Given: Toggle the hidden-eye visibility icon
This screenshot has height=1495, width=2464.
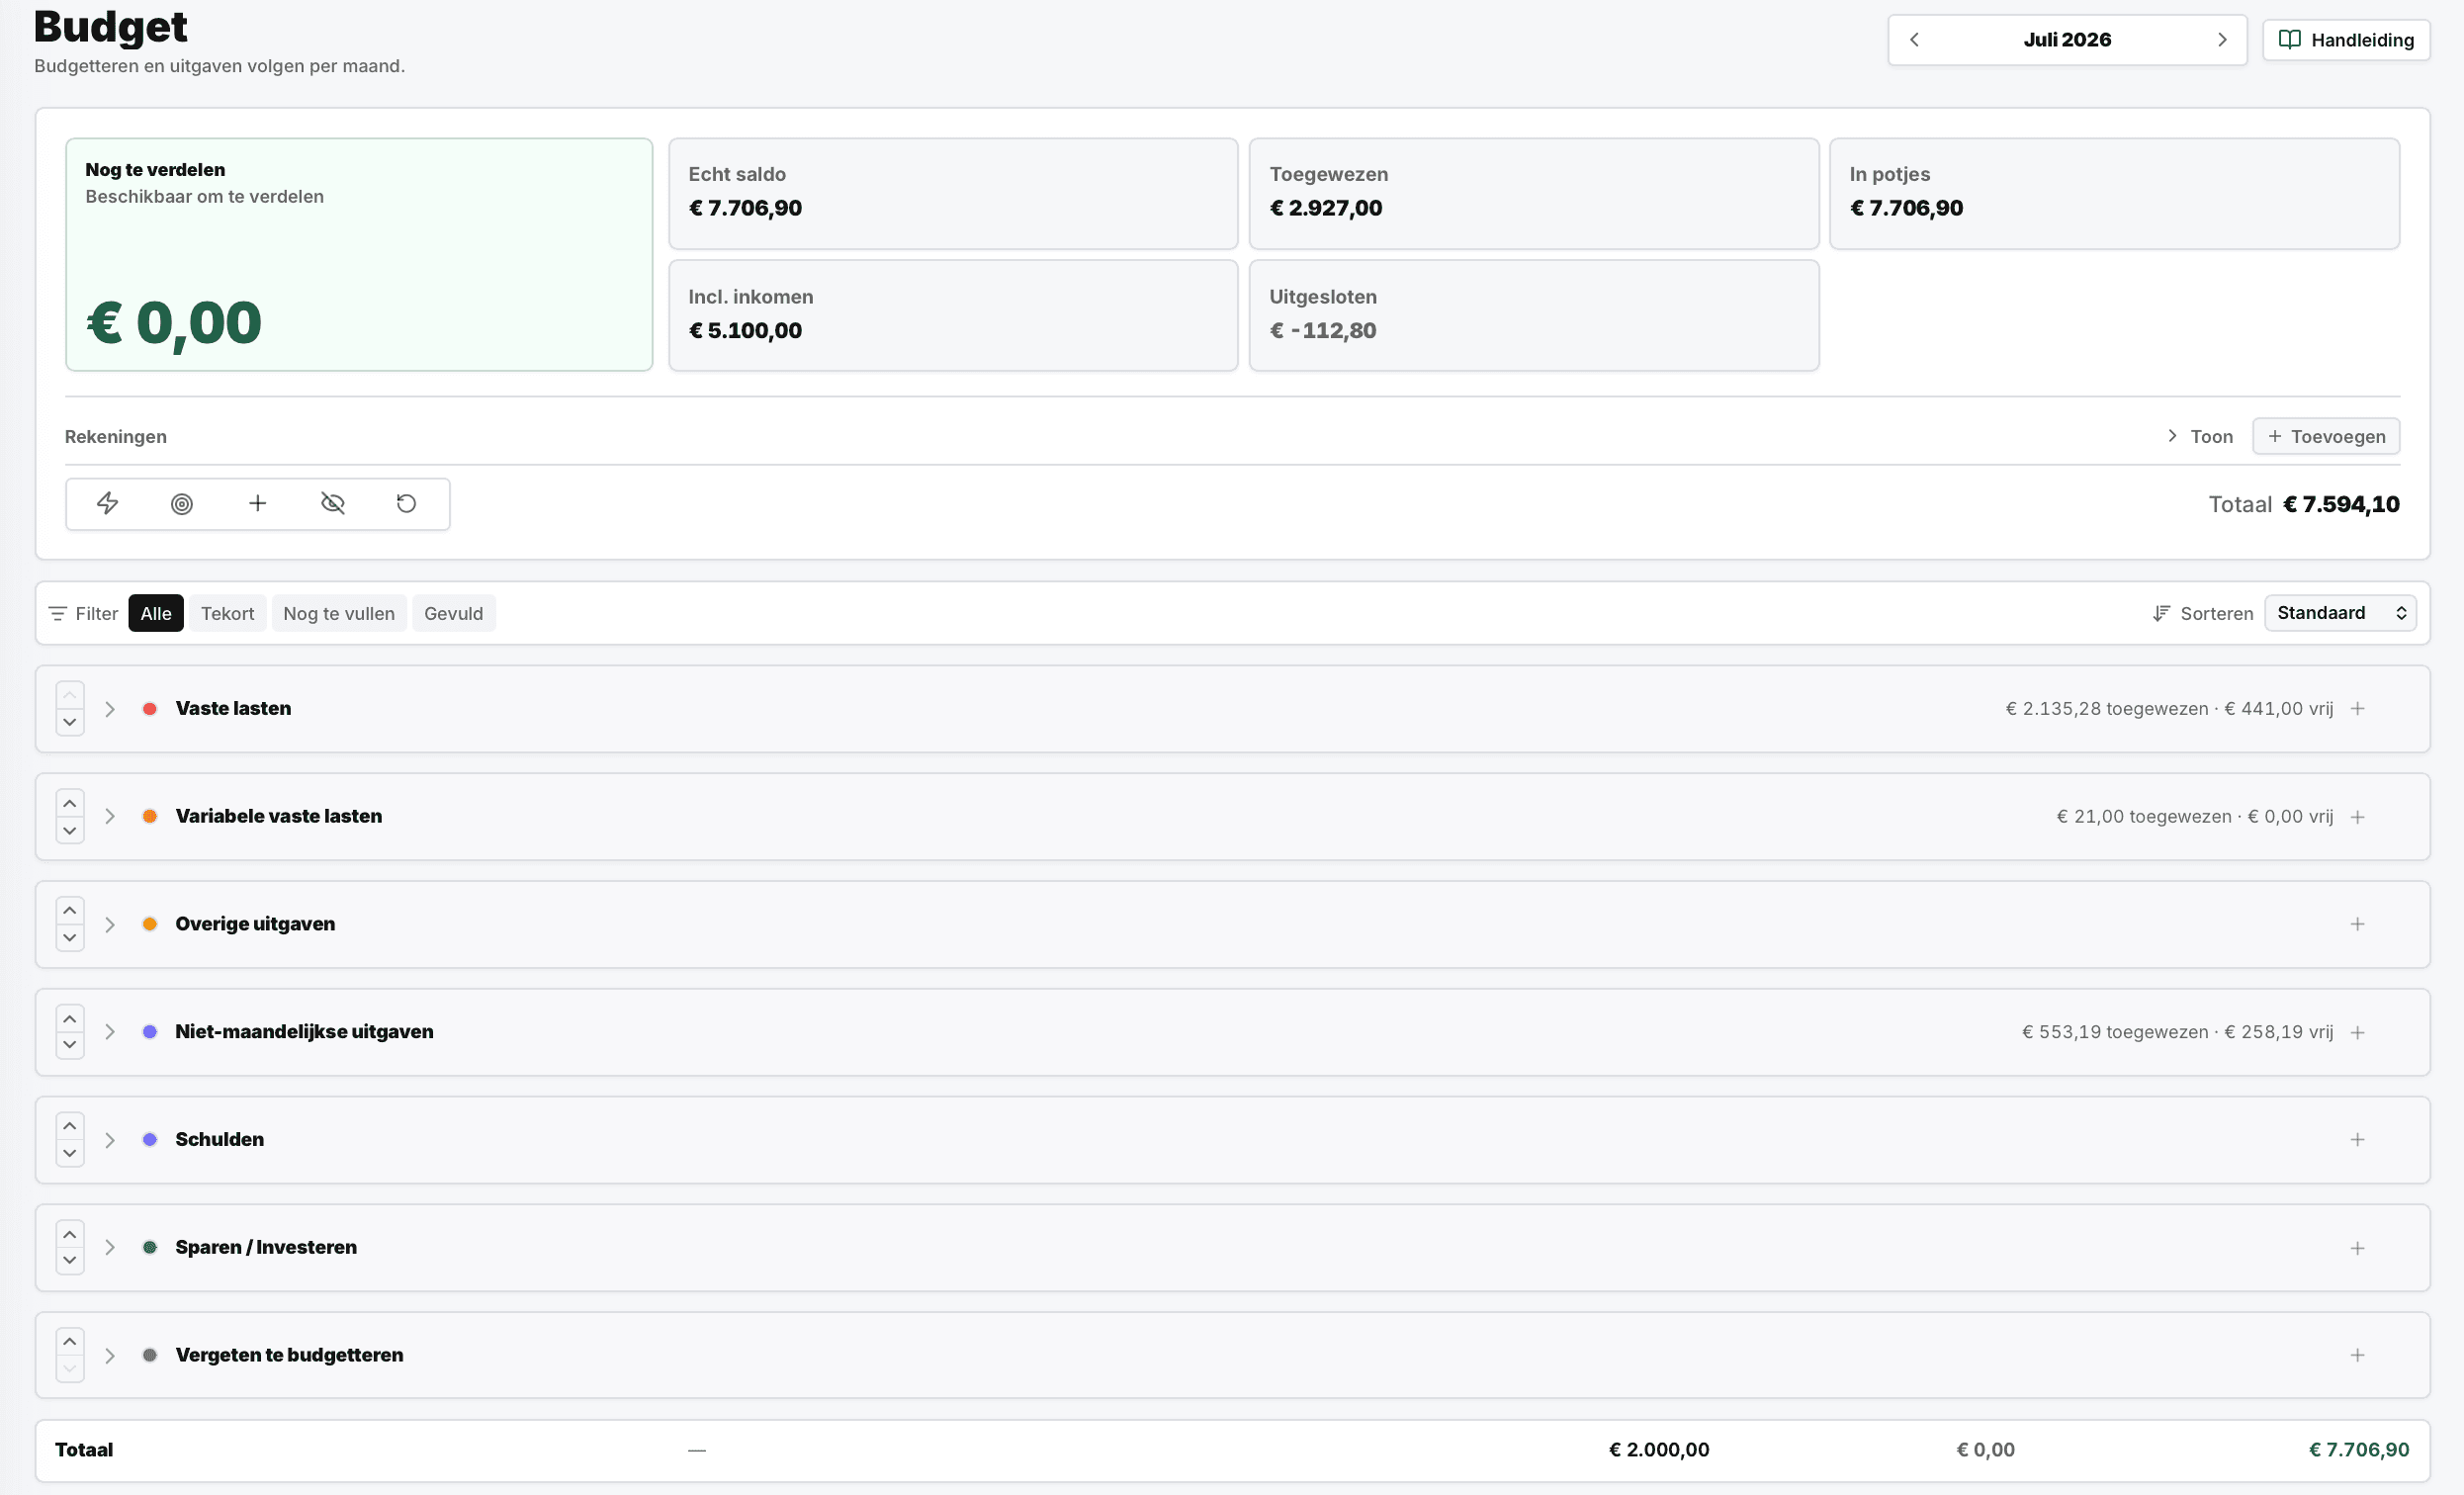Looking at the screenshot, I should 333,503.
